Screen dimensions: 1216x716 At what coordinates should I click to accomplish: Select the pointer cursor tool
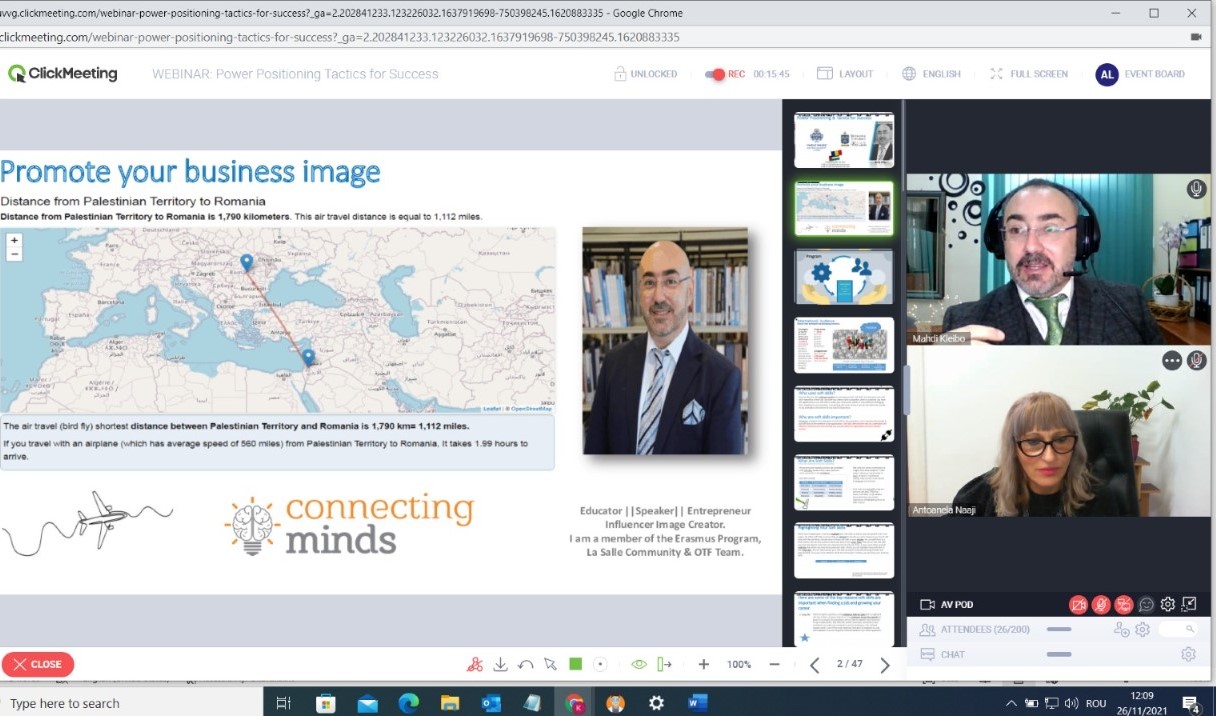[550, 664]
